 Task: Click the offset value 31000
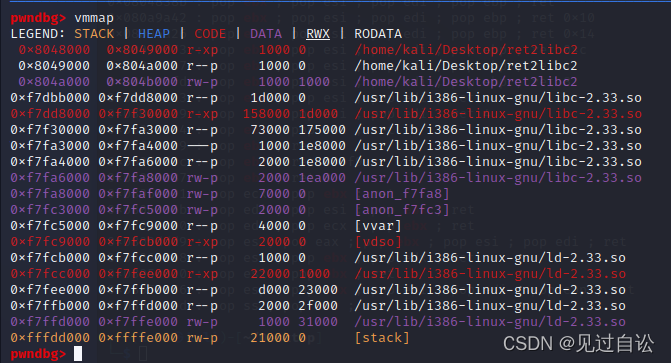pos(318,322)
